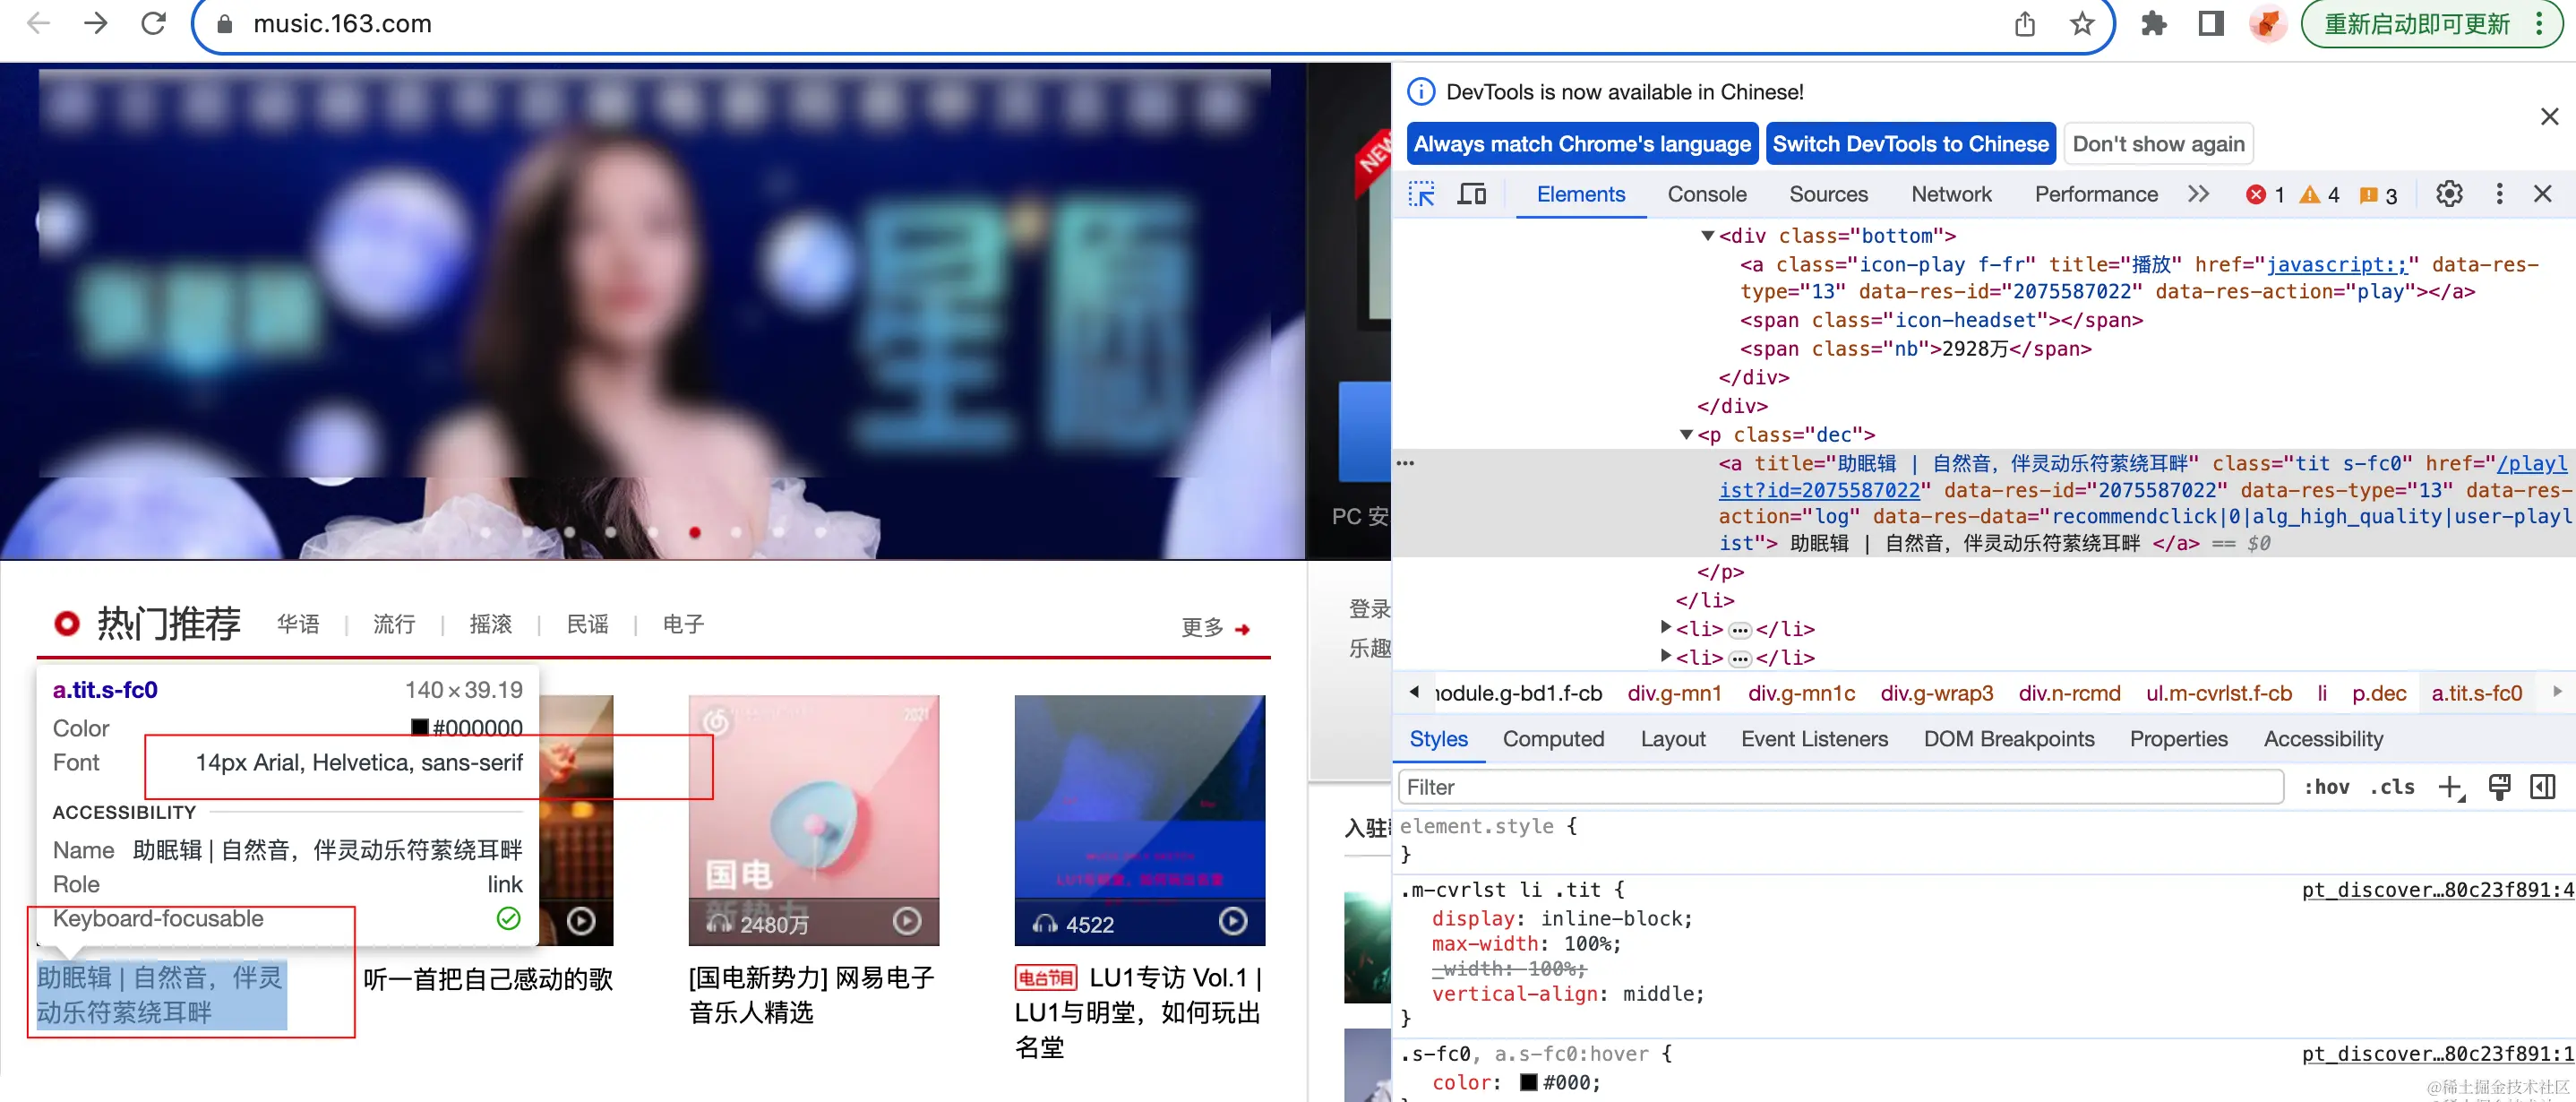2576x1102 pixels.
Task: Click the red error count indicator
Action: tap(2265, 195)
